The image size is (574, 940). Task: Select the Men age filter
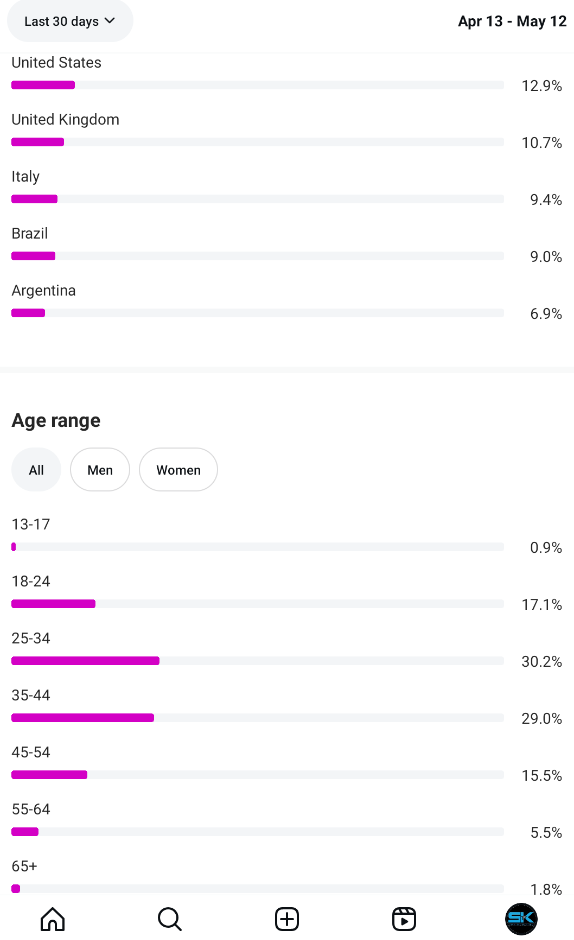point(100,470)
